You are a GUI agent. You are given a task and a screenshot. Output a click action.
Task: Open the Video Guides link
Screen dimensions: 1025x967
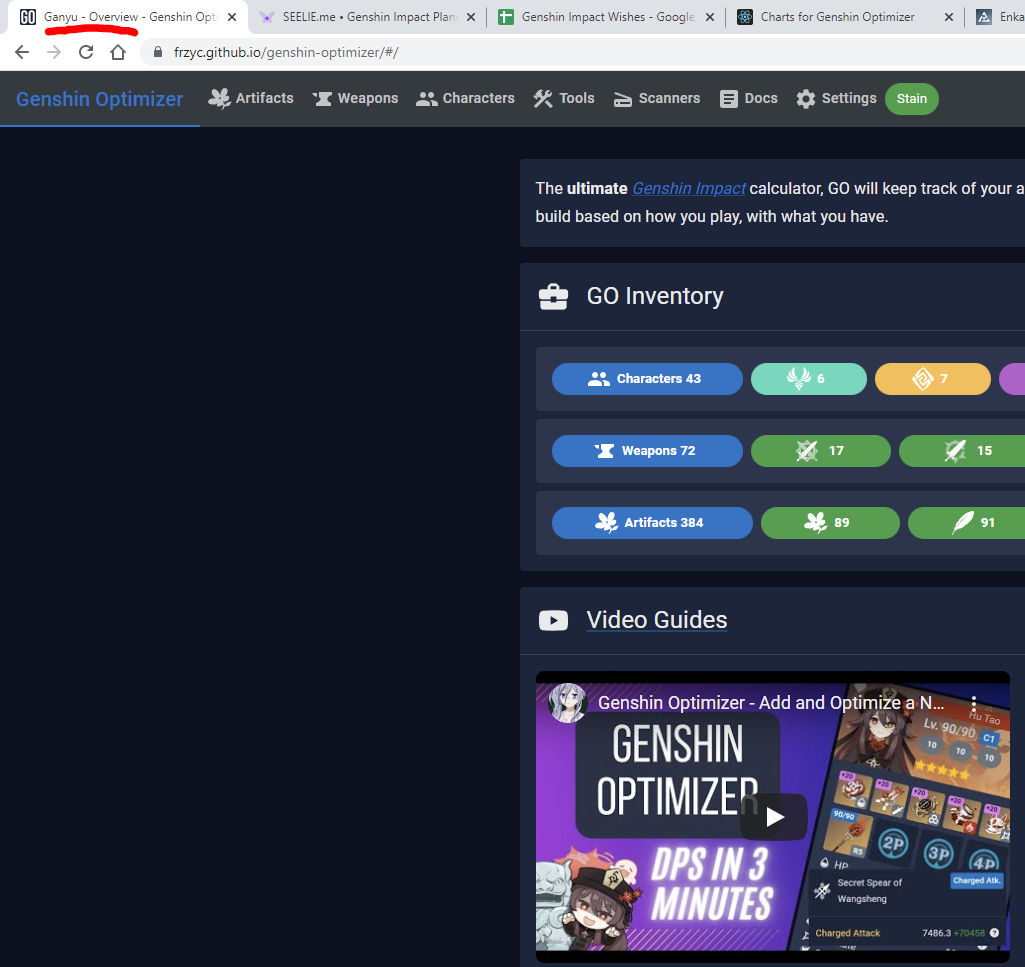tap(656, 620)
